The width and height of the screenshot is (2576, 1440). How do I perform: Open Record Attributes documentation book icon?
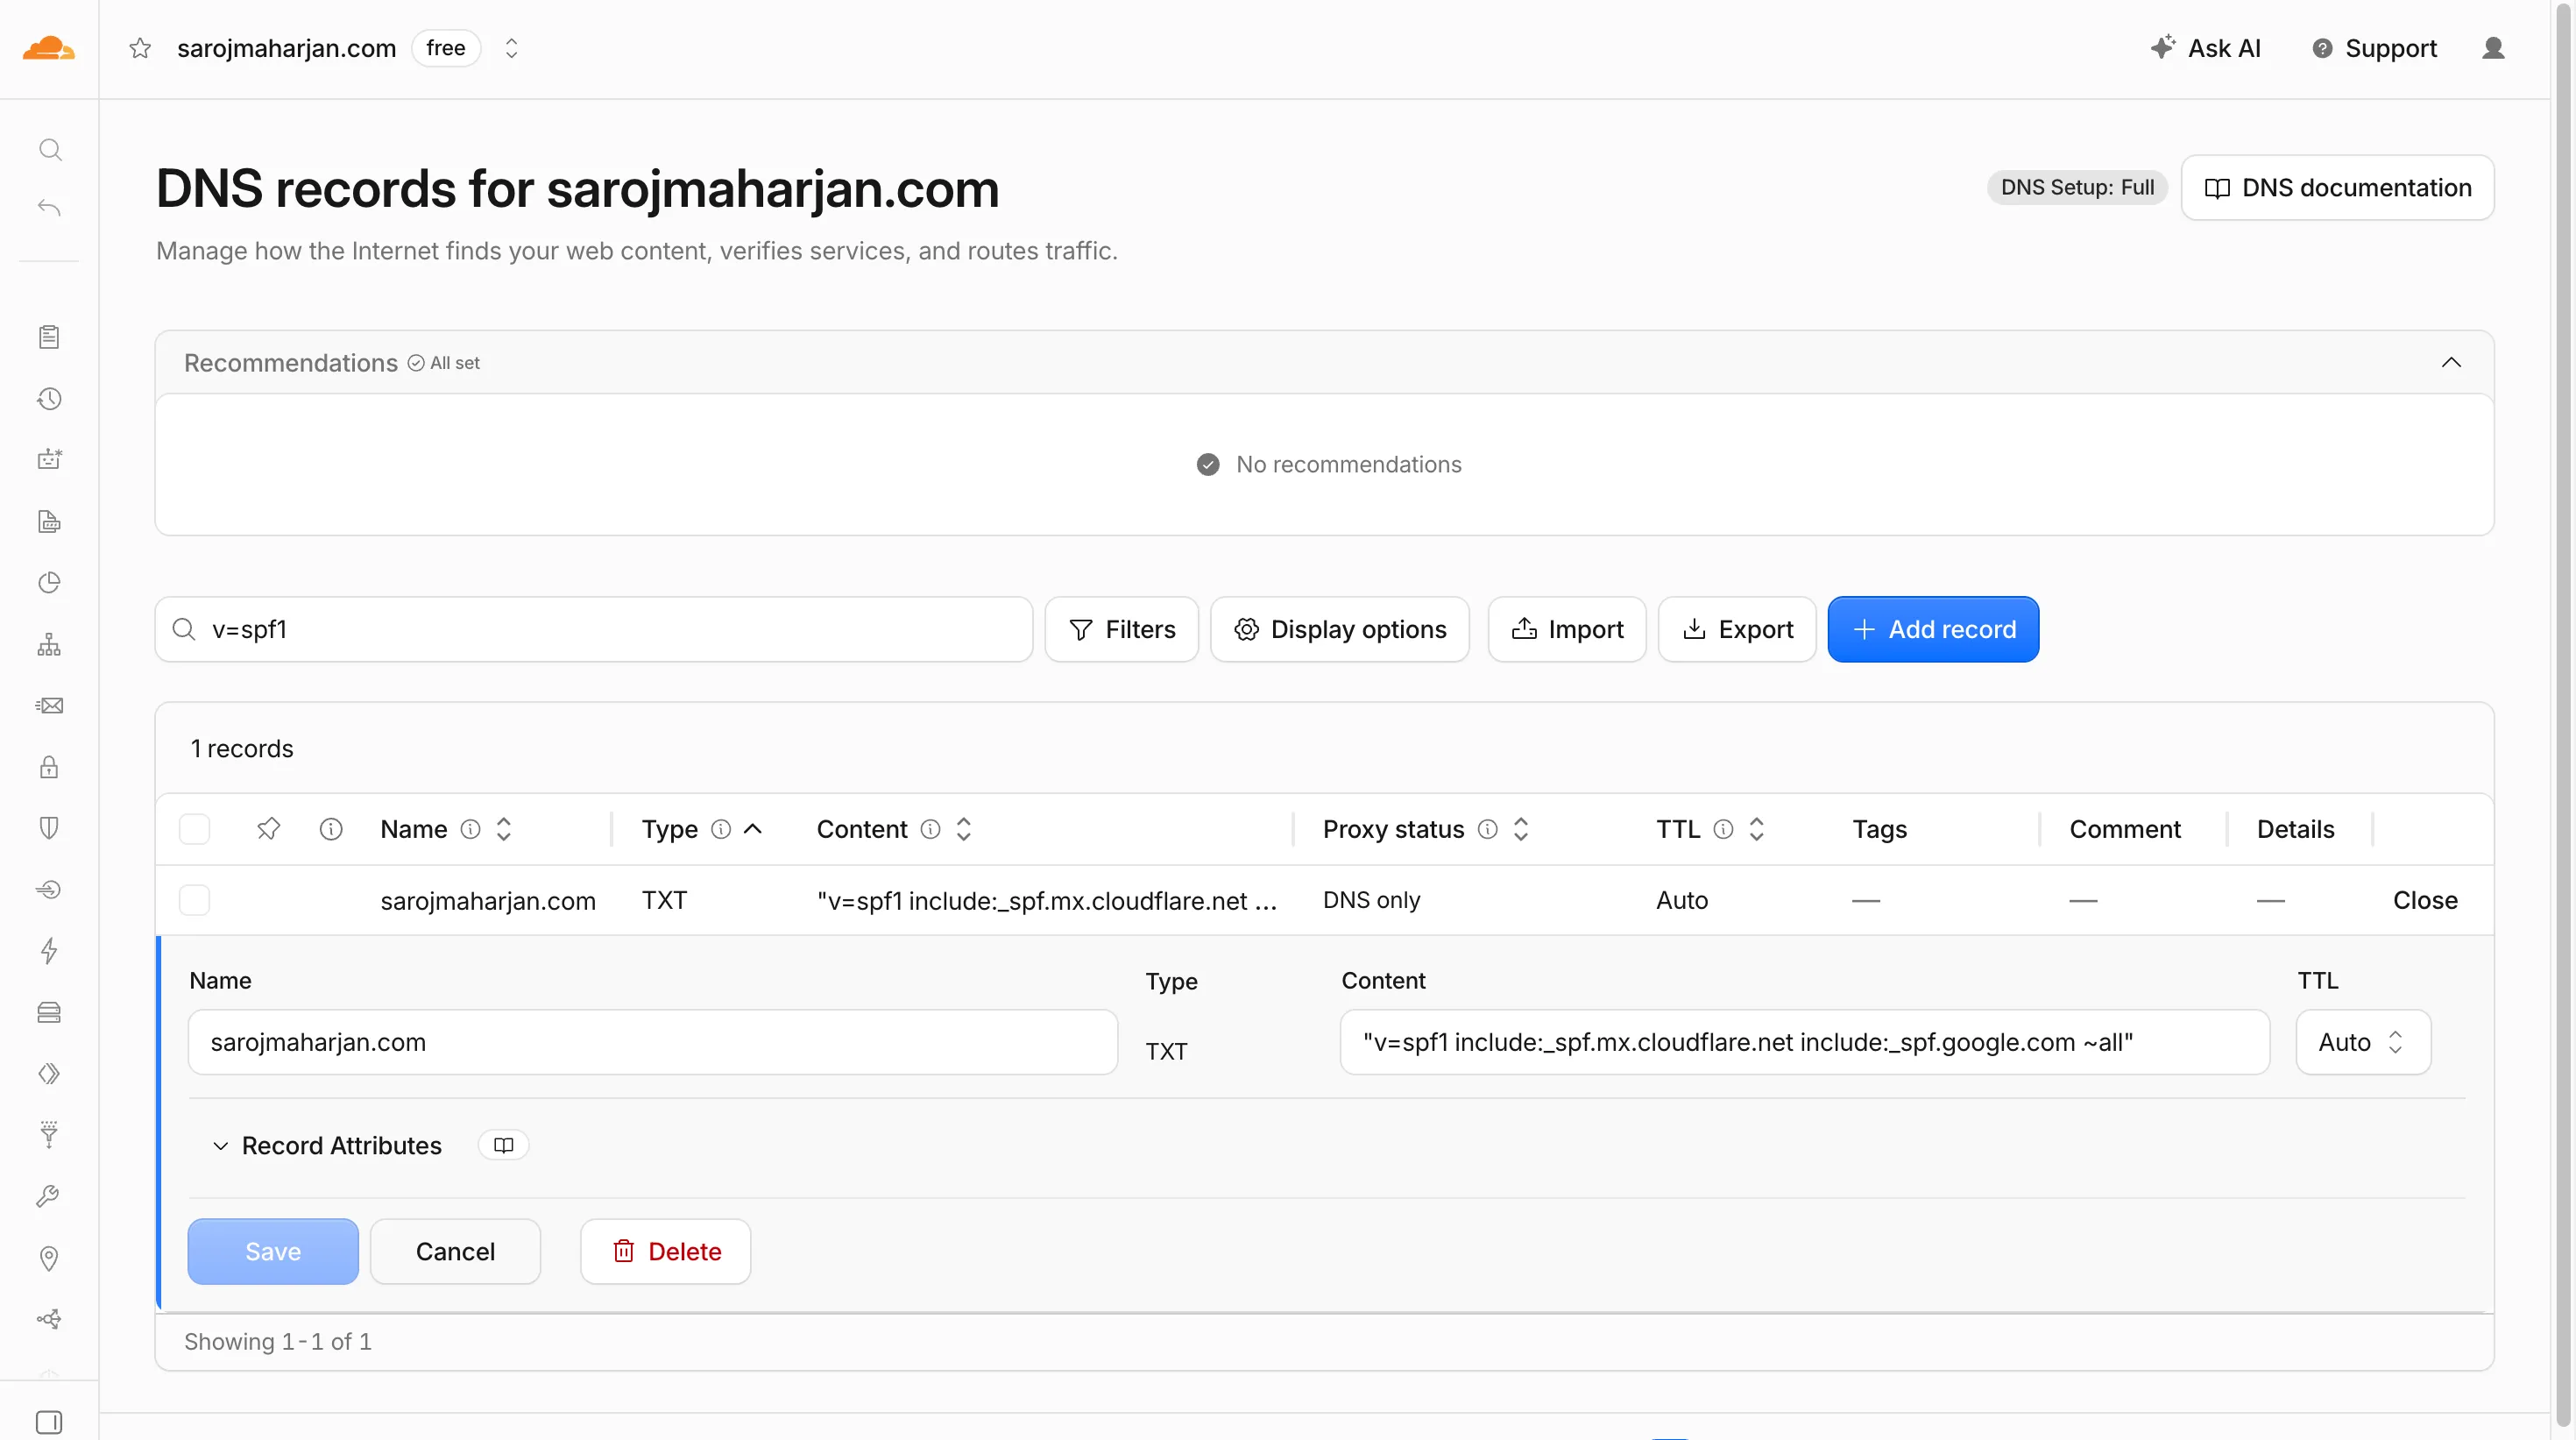pyautogui.click(x=503, y=1145)
